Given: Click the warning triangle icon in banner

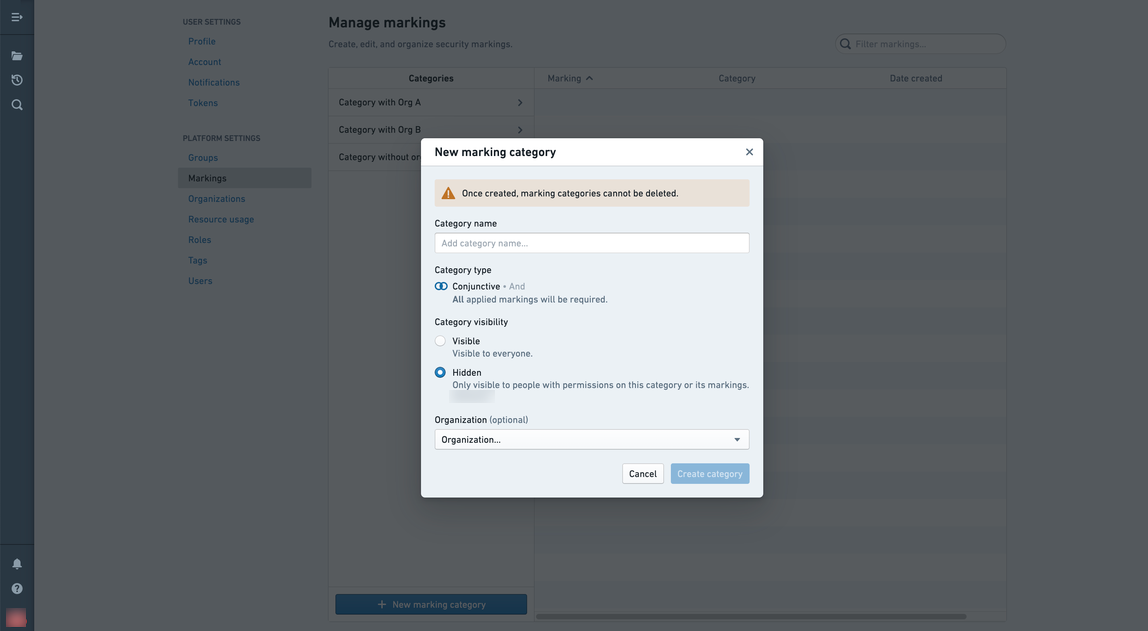Looking at the screenshot, I should click(x=448, y=193).
